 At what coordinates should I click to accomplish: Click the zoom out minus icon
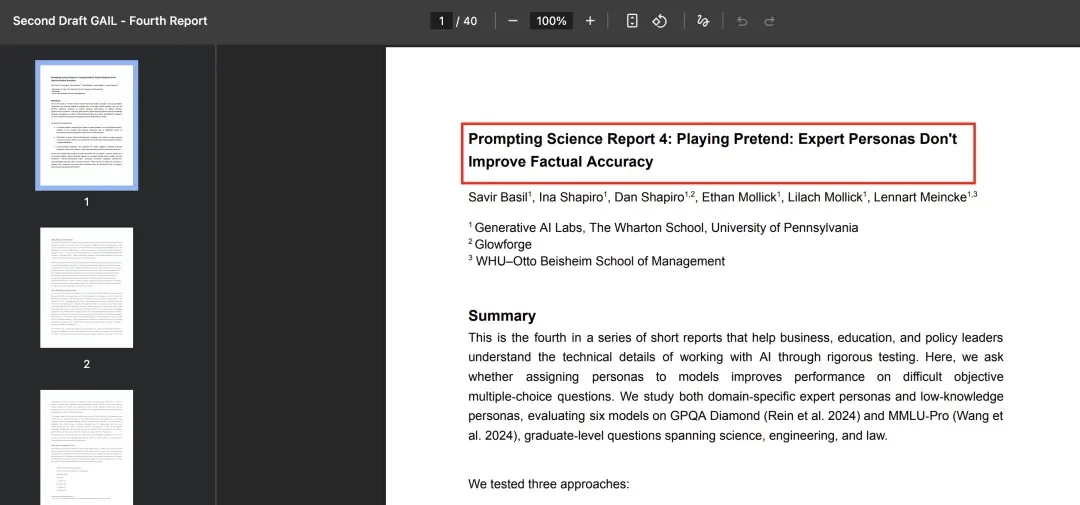click(x=512, y=21)
